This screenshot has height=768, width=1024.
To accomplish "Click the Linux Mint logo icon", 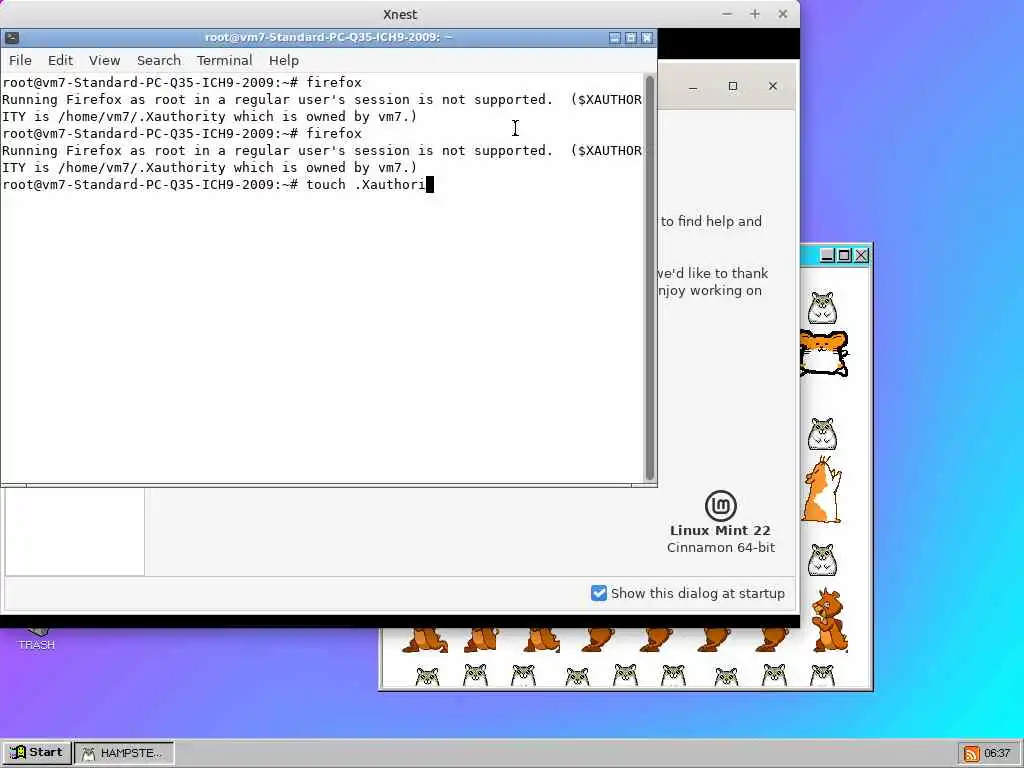I will point(721,505).
